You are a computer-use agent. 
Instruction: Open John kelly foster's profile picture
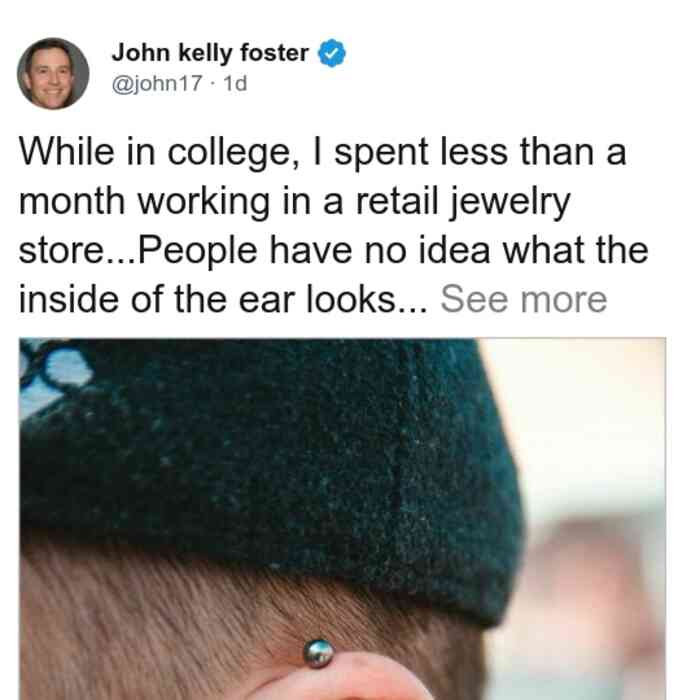tap(53, 74)
